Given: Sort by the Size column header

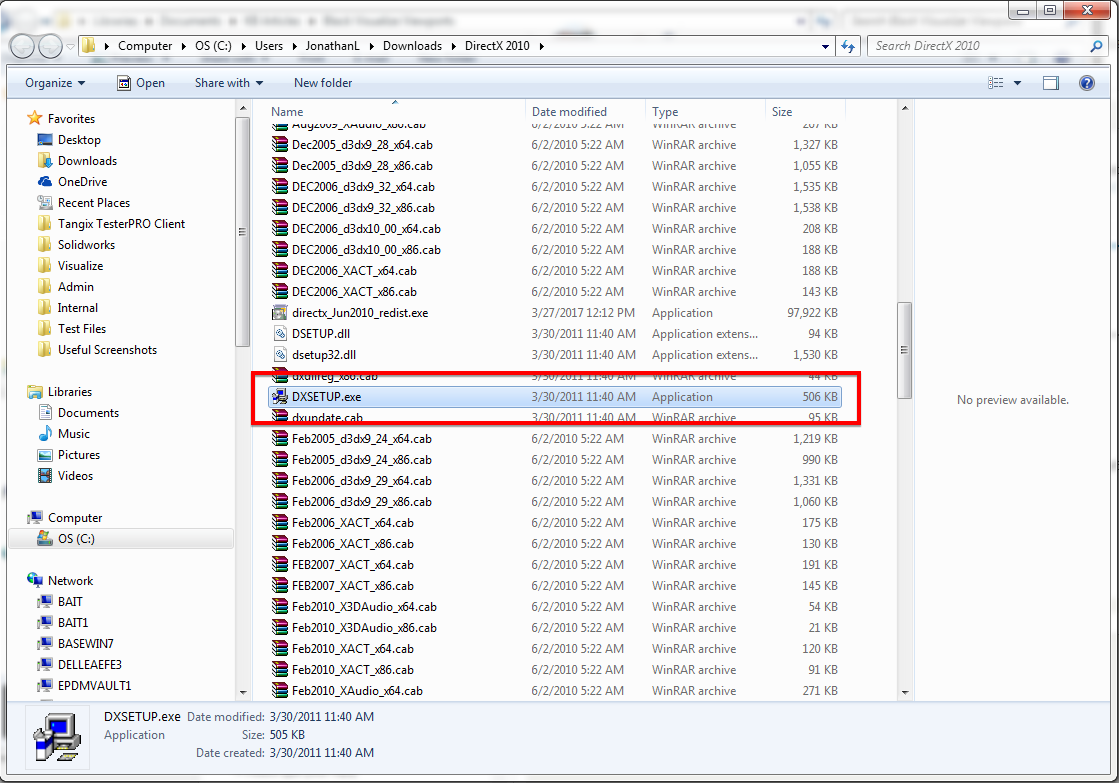Looking at the screenshot, I should 806,111.
